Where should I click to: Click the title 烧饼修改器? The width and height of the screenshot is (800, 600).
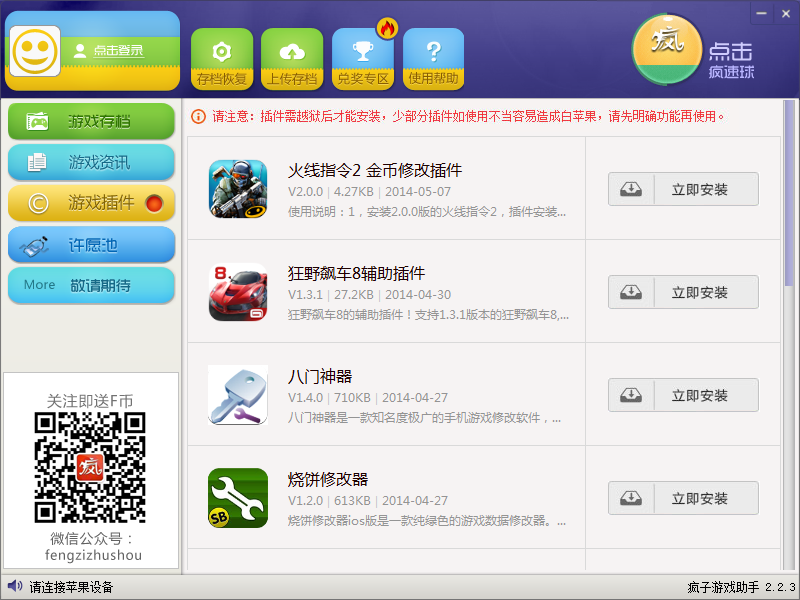point(328,480)
